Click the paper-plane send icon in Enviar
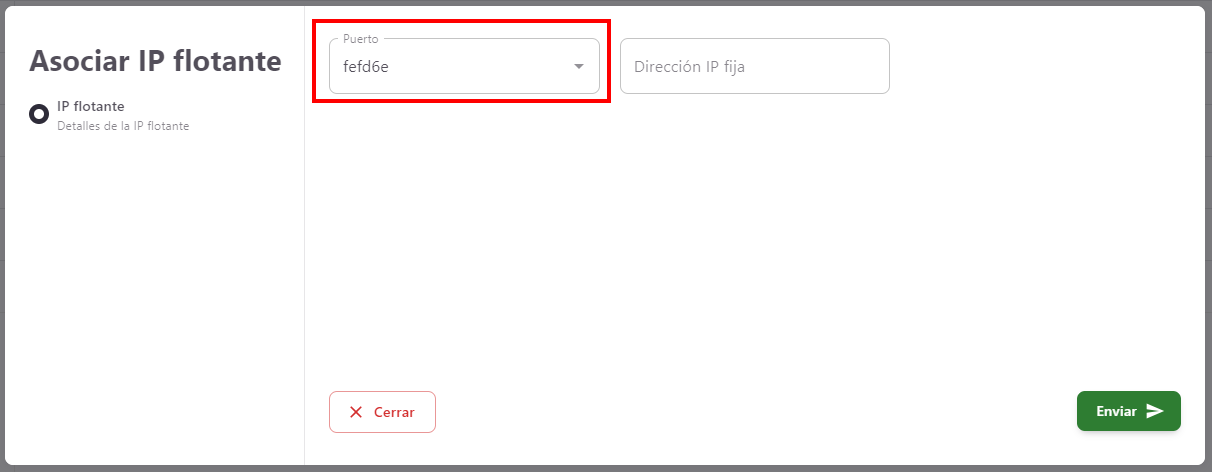Image resolution: width=1212 pixels, height=472 pixels. [x=1155, y=411]
